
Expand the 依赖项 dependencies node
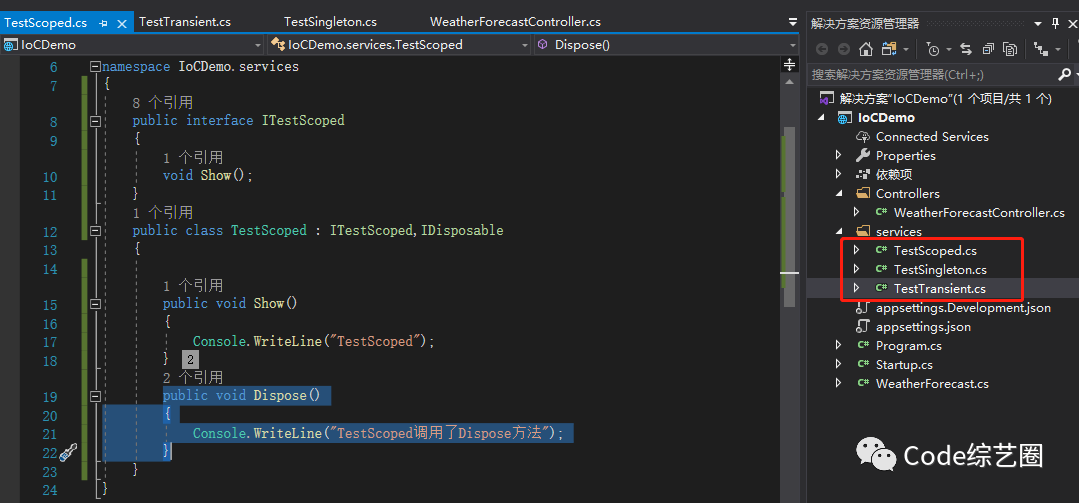coord(838,175)
